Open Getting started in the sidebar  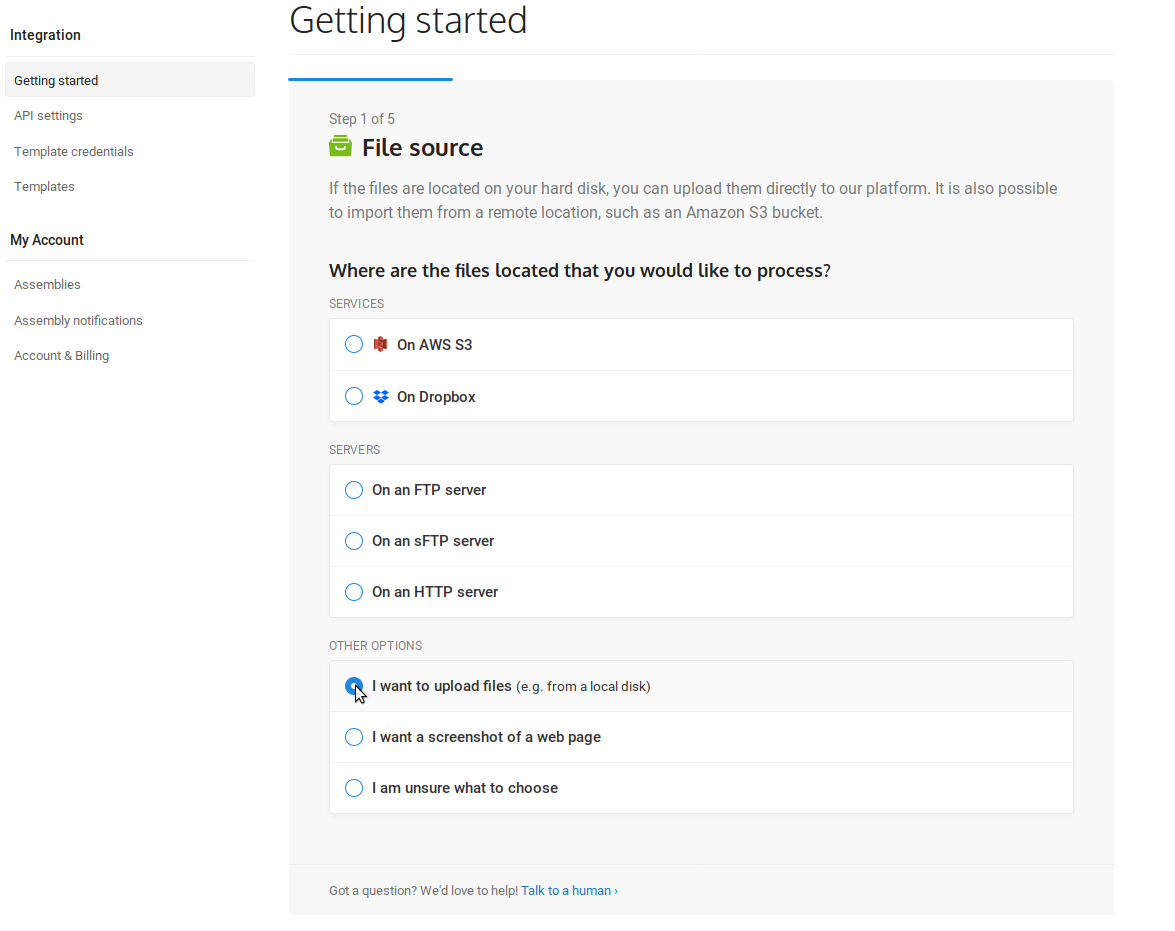tap(56, 80)
